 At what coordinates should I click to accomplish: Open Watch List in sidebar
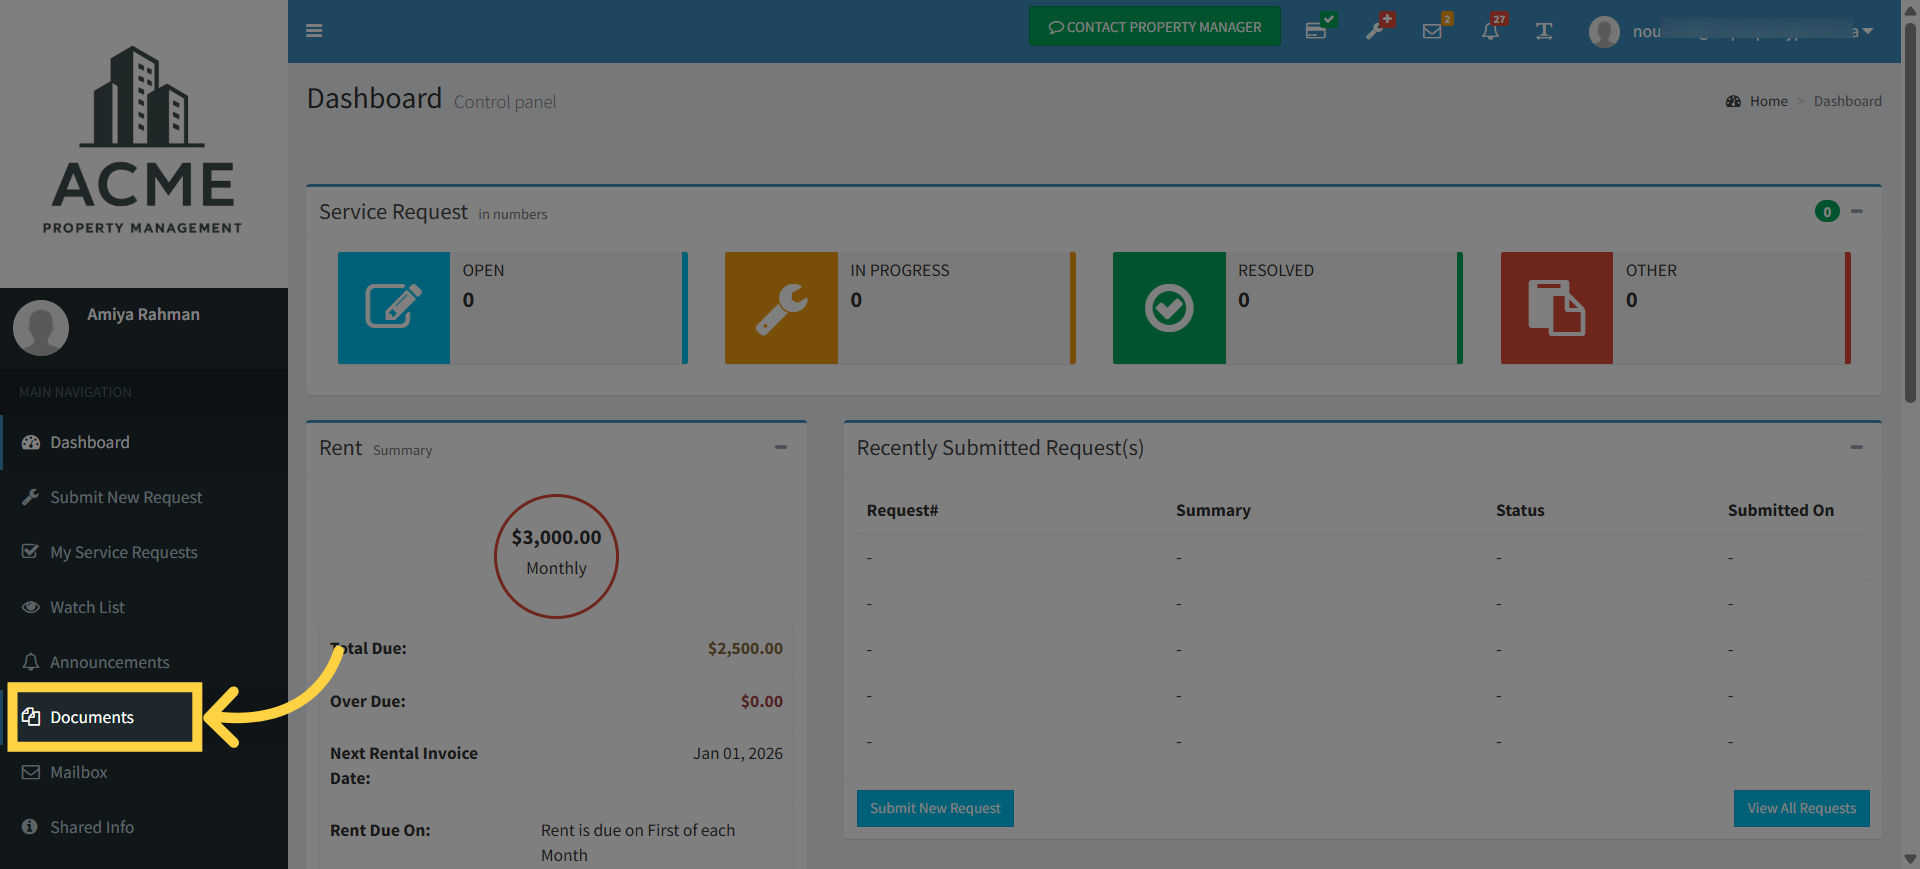click(144, 607)
